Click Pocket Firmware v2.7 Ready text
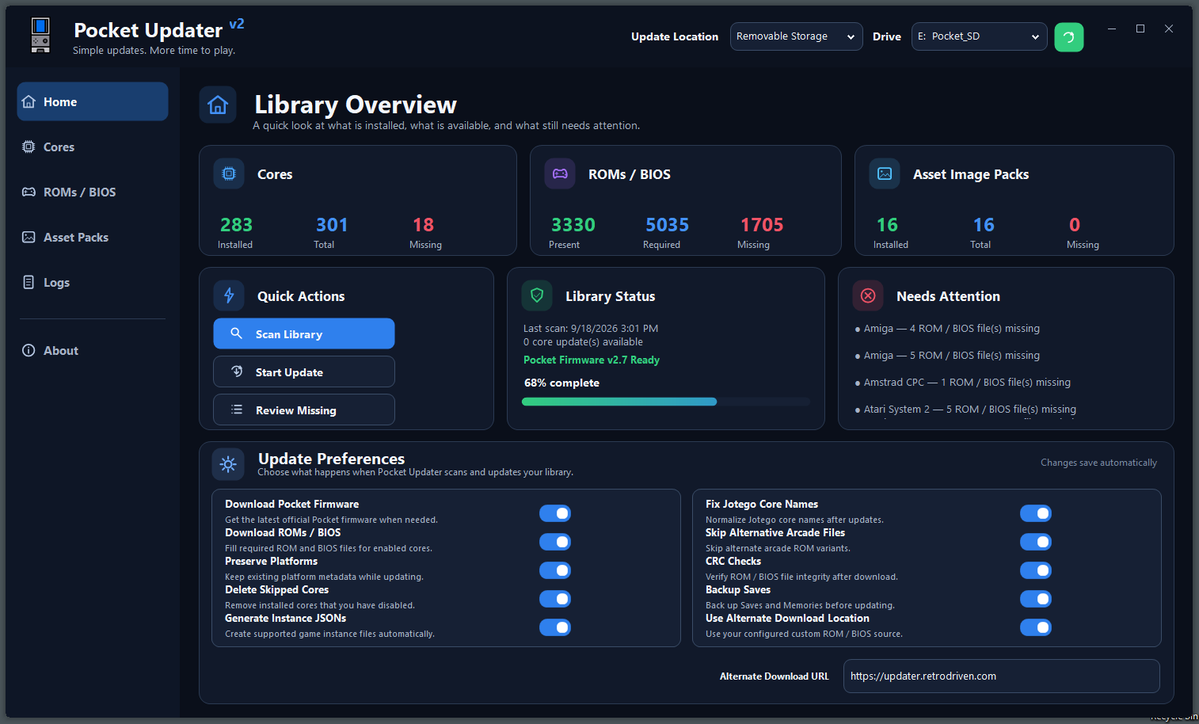 [591, 359]
